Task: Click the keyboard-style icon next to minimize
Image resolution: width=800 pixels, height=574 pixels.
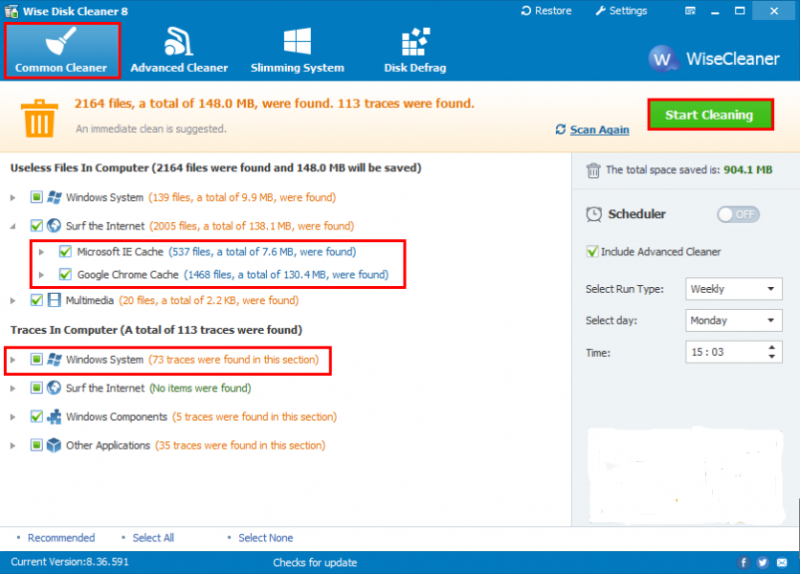Action: 690,11
